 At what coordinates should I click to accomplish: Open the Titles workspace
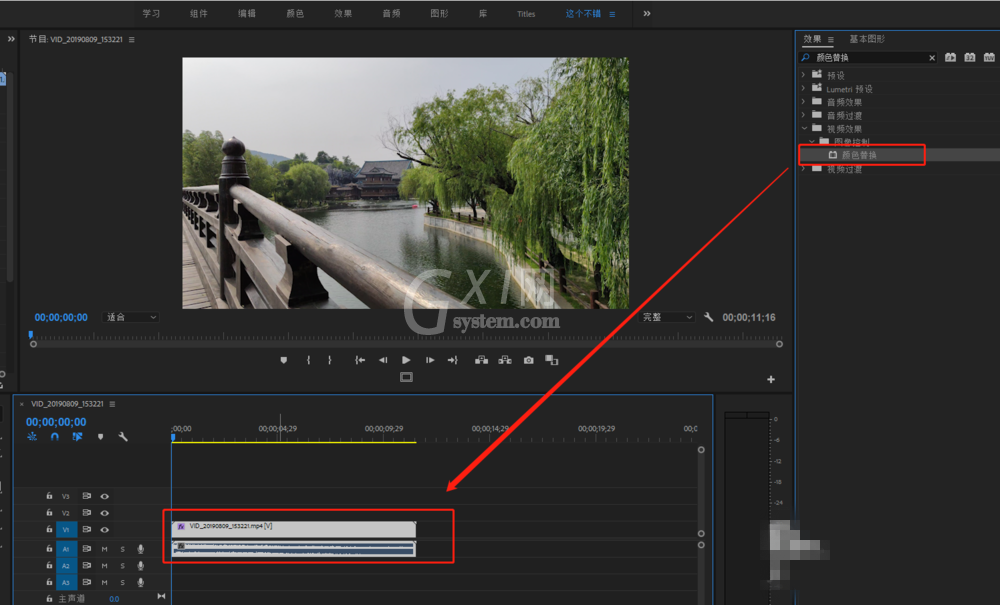[526, 14]
